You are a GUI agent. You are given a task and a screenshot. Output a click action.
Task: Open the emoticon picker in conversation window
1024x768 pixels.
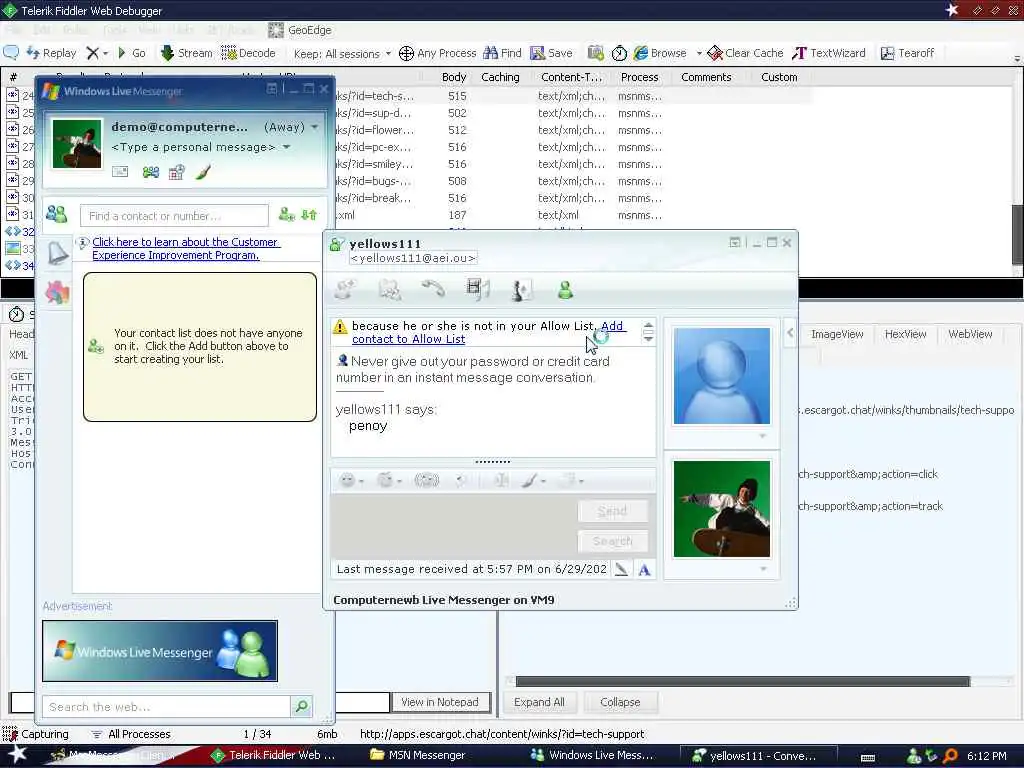[x=351, y=481]
